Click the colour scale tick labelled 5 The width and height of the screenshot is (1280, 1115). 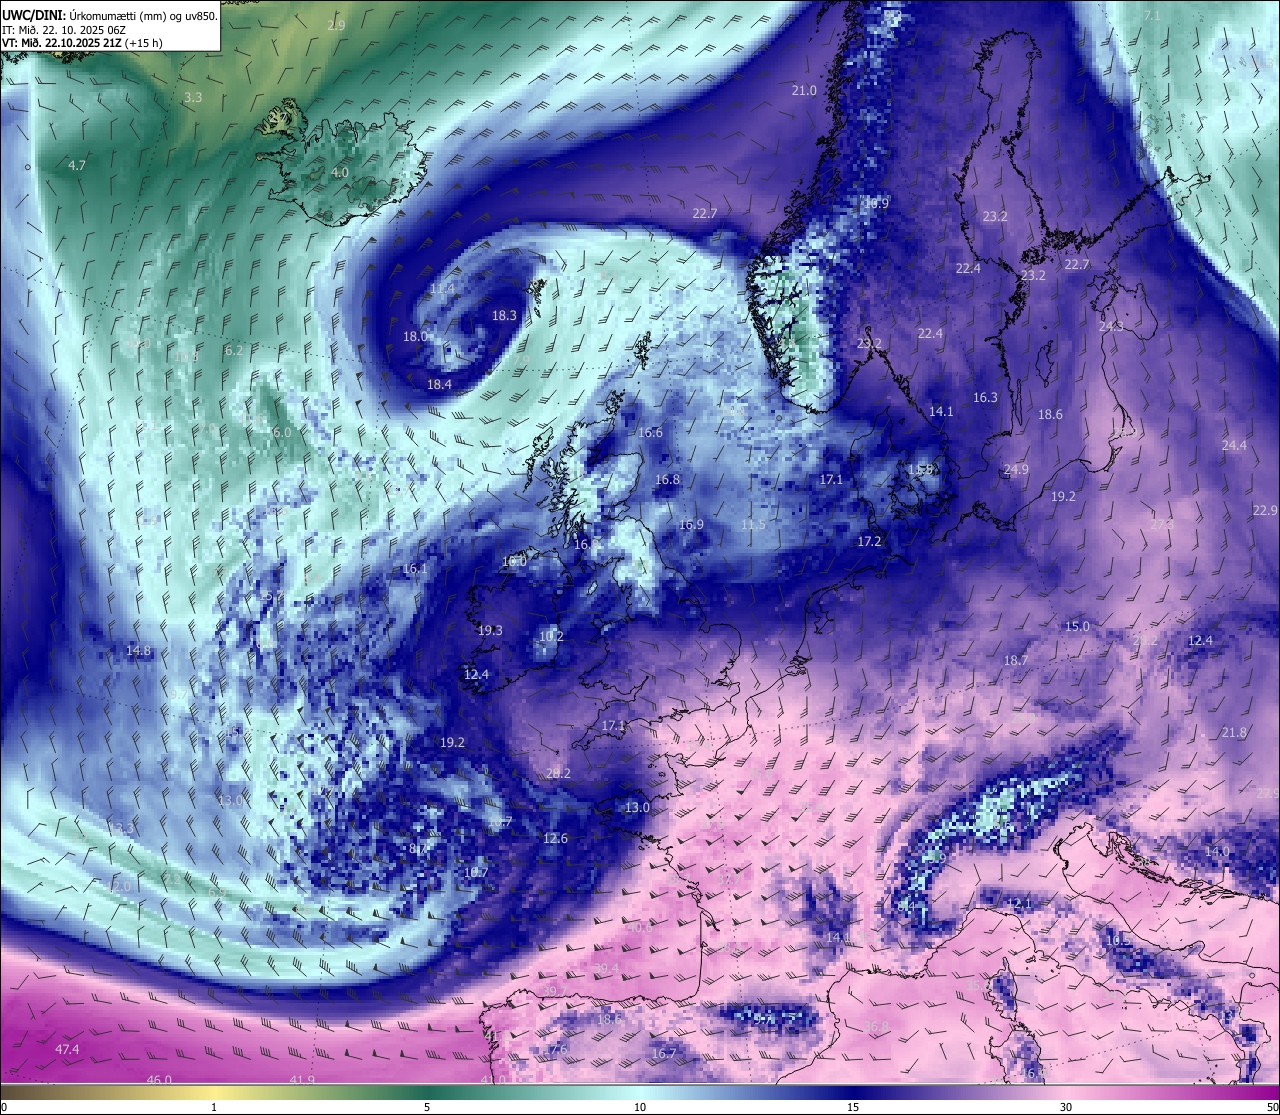point(427,1107)
